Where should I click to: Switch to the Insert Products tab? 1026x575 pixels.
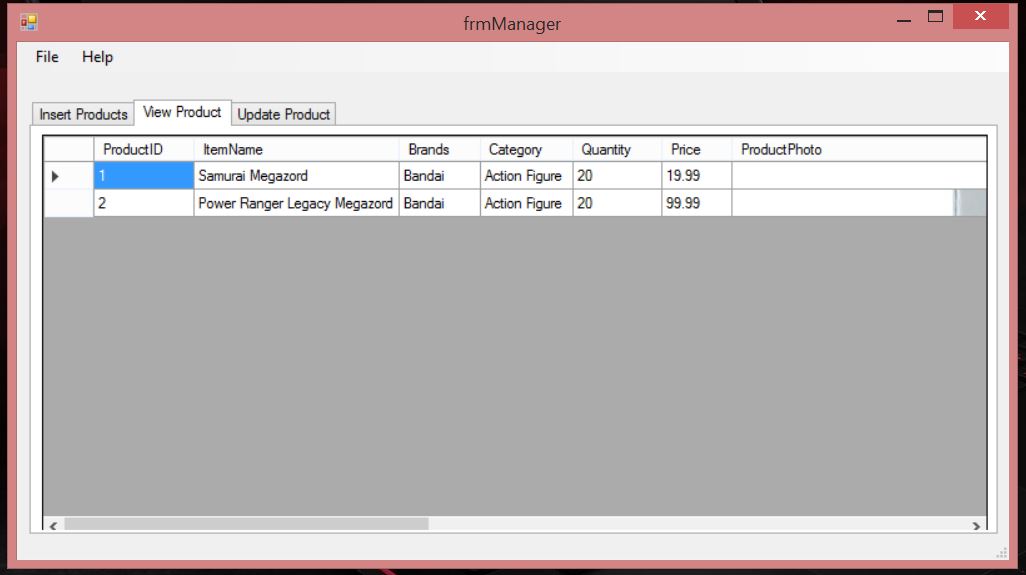point(83,114)
